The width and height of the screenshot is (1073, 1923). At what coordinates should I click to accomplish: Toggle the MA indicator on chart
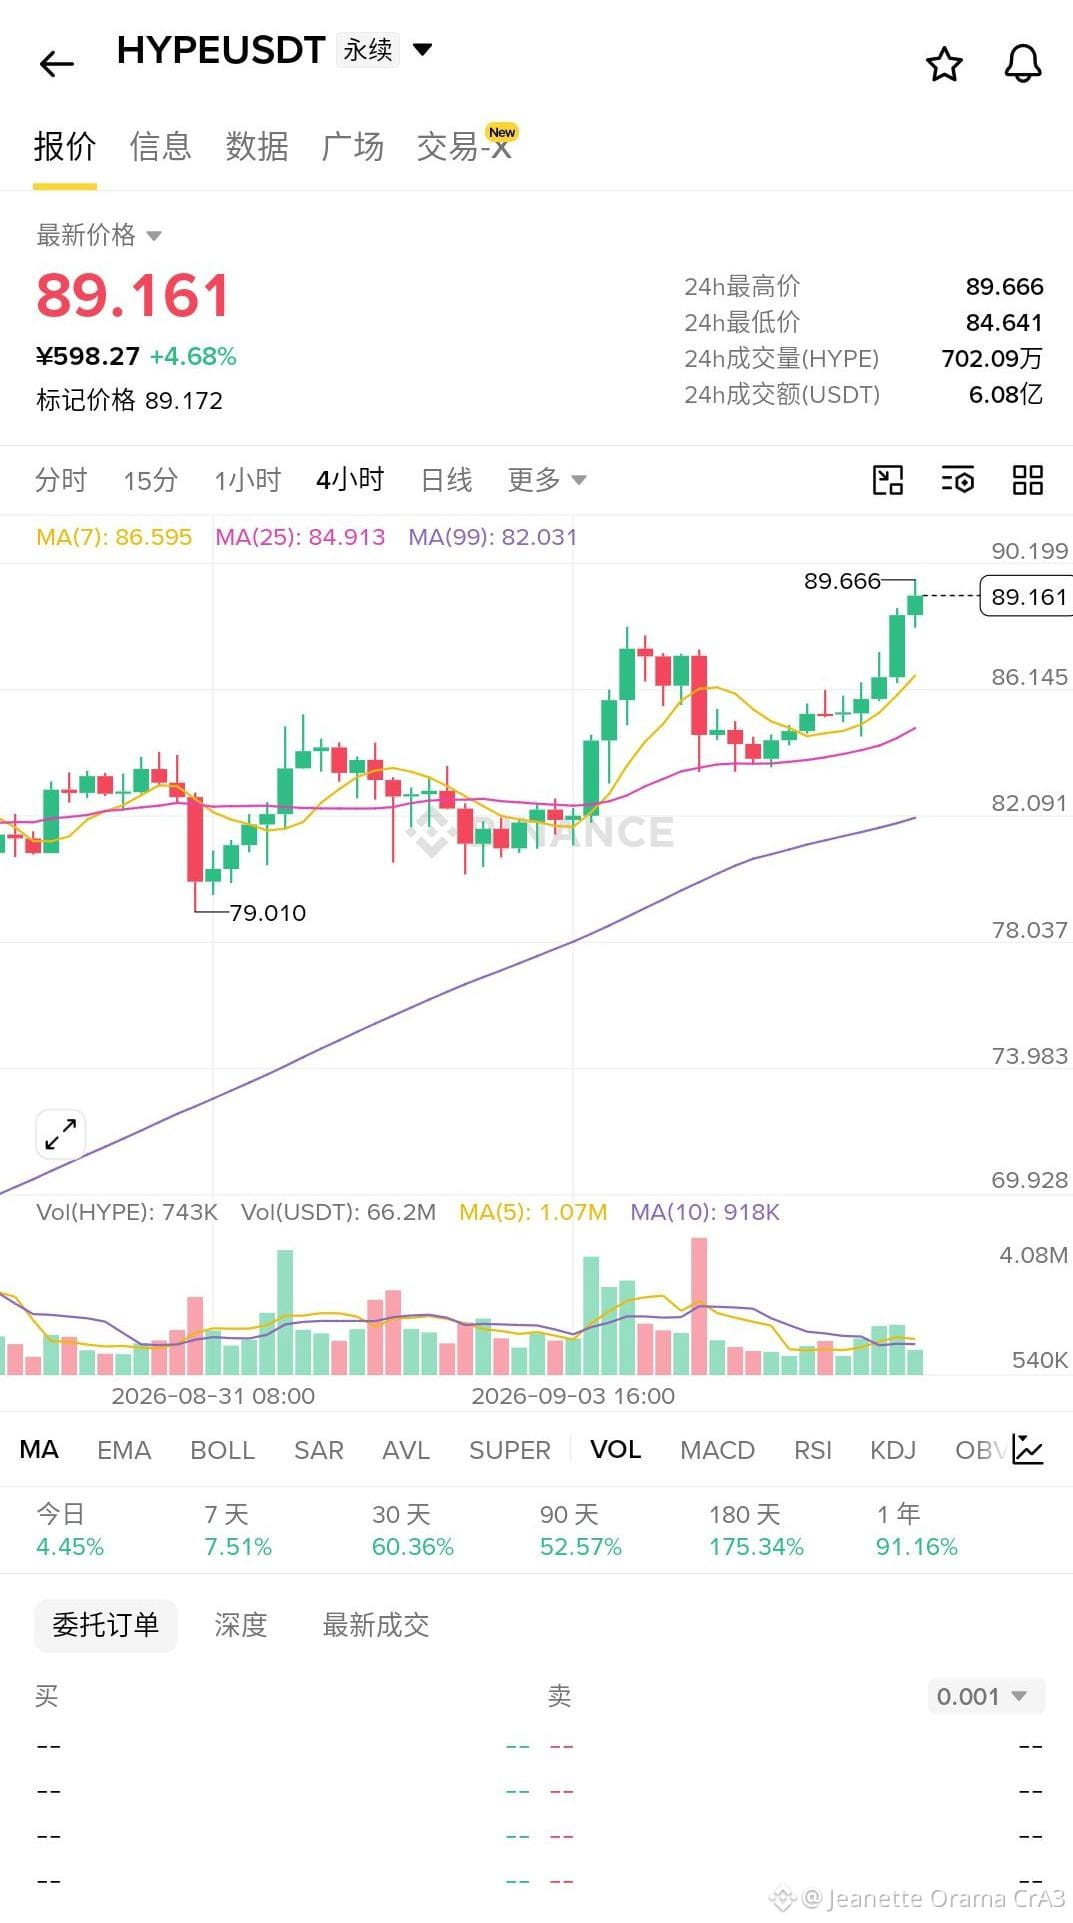(39, 1449)
